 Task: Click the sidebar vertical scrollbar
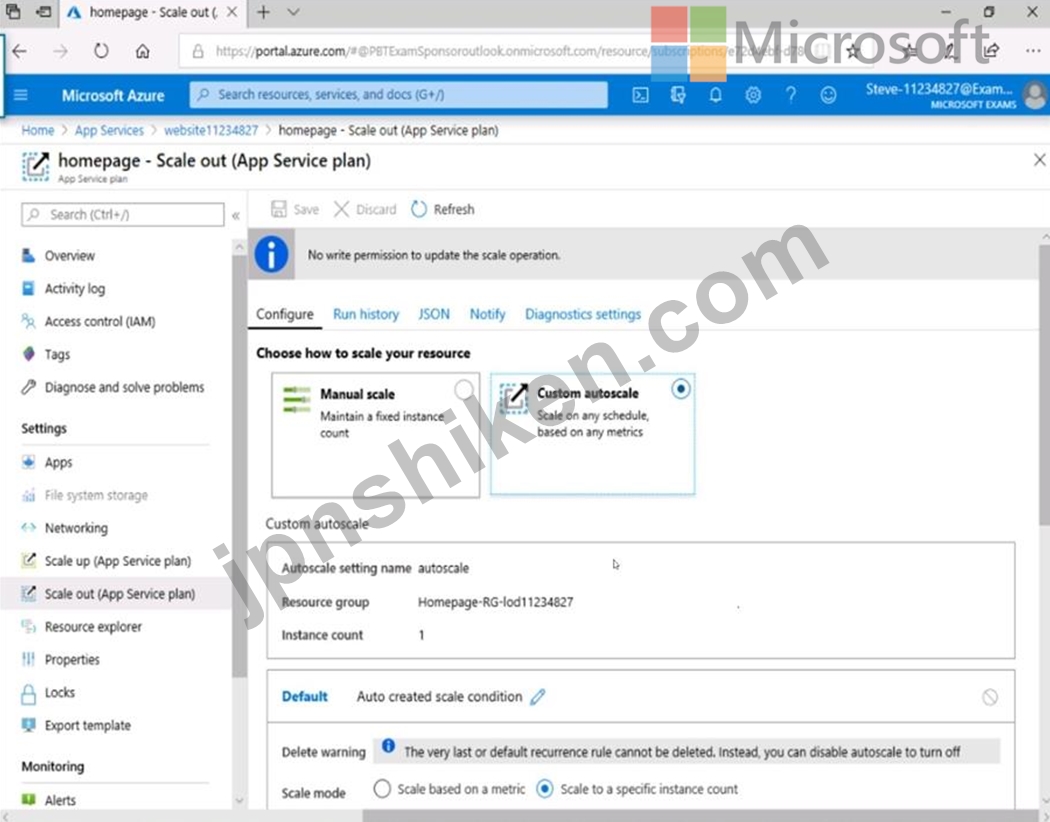pos(239,465)
